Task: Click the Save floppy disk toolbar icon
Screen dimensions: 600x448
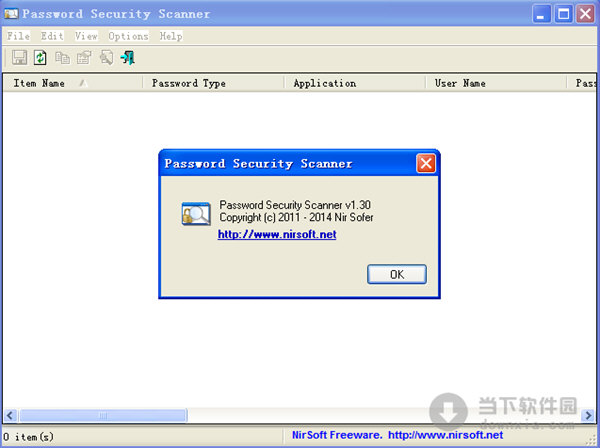Action: [19, 58]
